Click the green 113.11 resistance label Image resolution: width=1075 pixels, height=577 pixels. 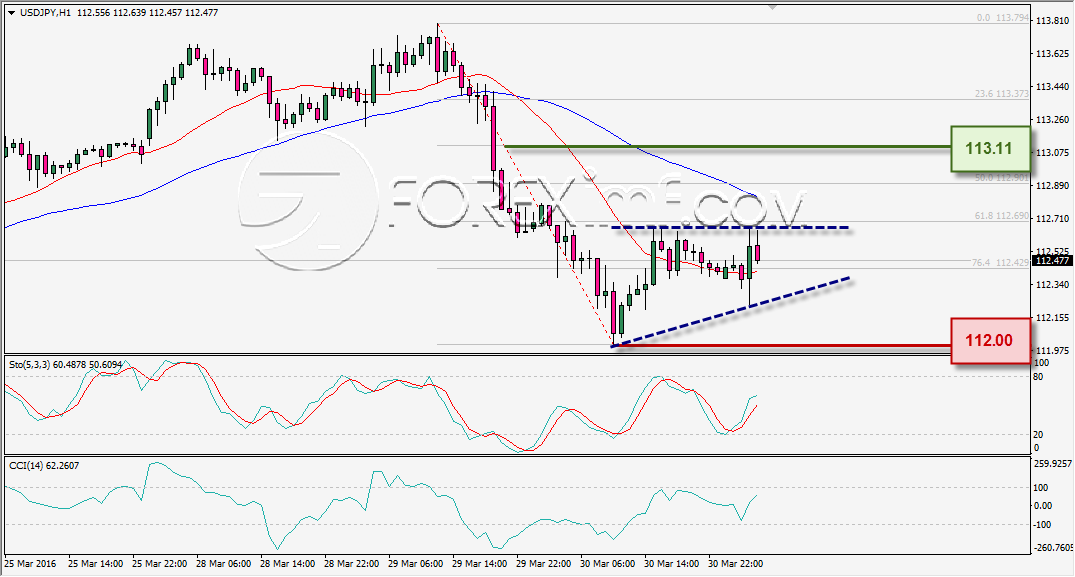click(x=990, y=149)
